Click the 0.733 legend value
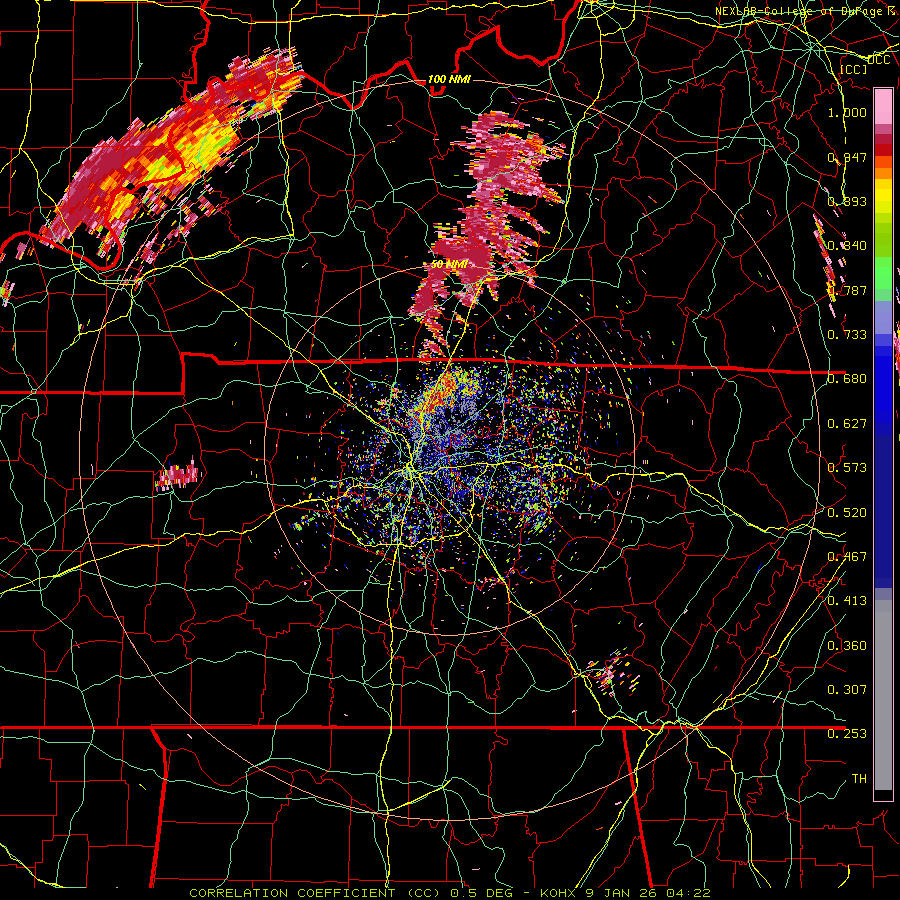Image resolution: width=900 pixels, height=900 pixels. (x=847, y=335)
